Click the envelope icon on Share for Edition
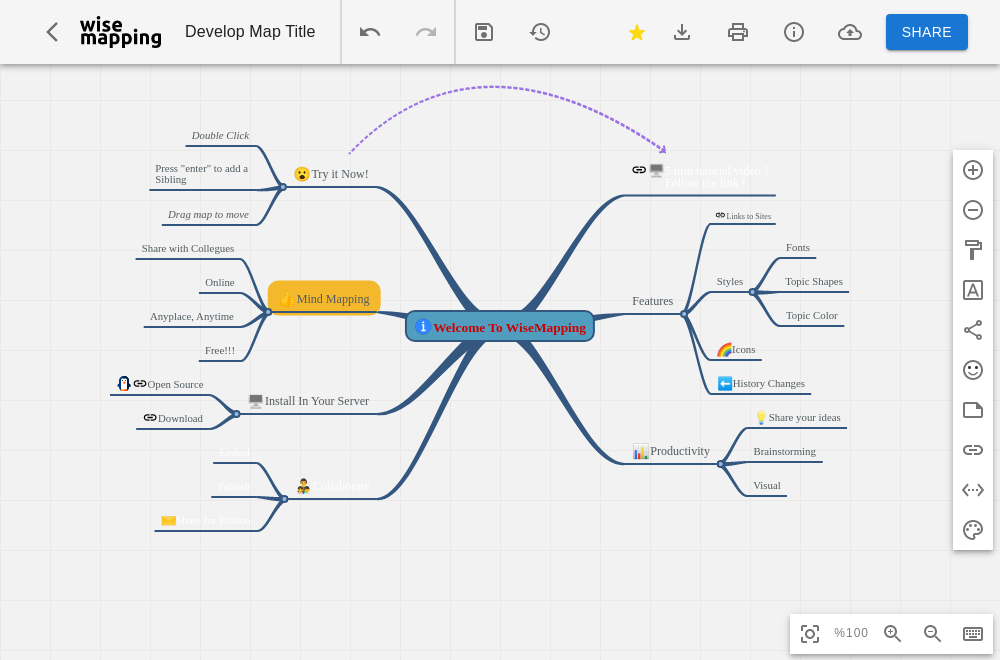 pyautogui.click(x=168, y=520)
